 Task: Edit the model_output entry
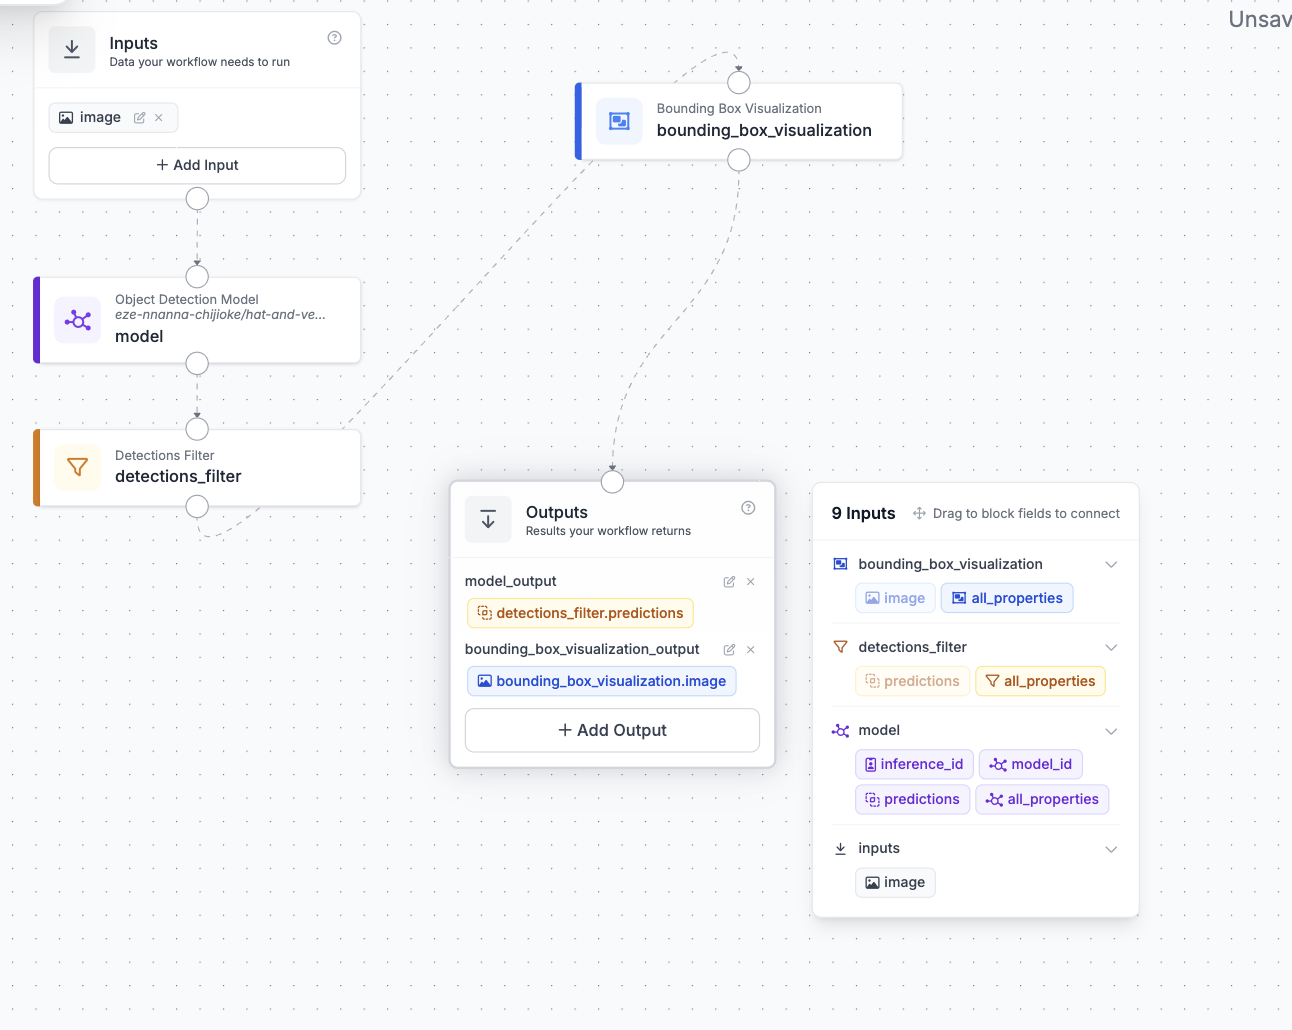[729, 582]
